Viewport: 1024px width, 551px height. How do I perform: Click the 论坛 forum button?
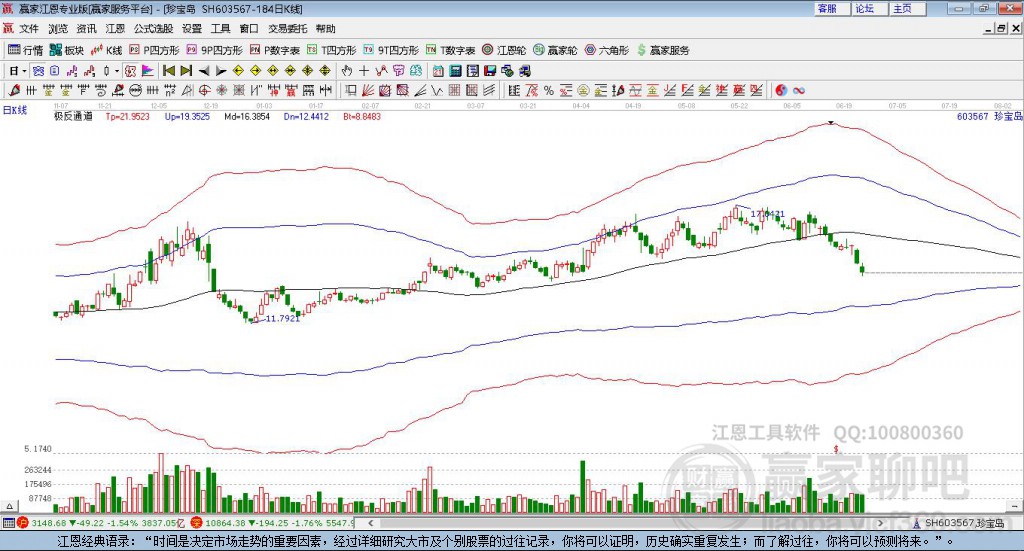(869, 8)
